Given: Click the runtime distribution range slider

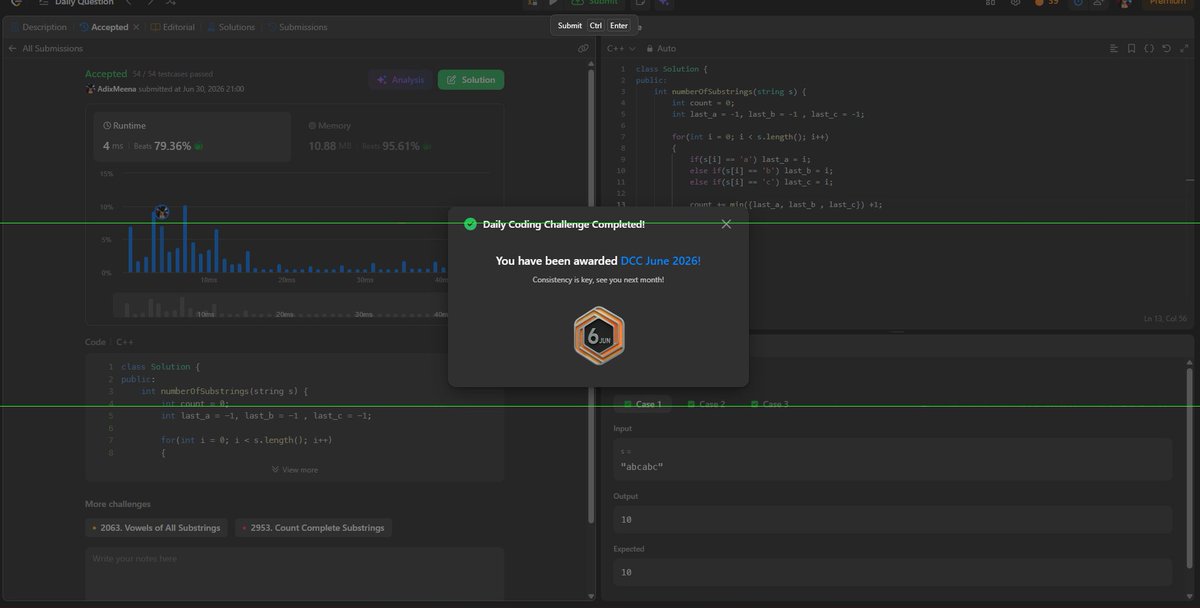Looking at the screenshot, I should pyautogui.click(x=280, y=306).
